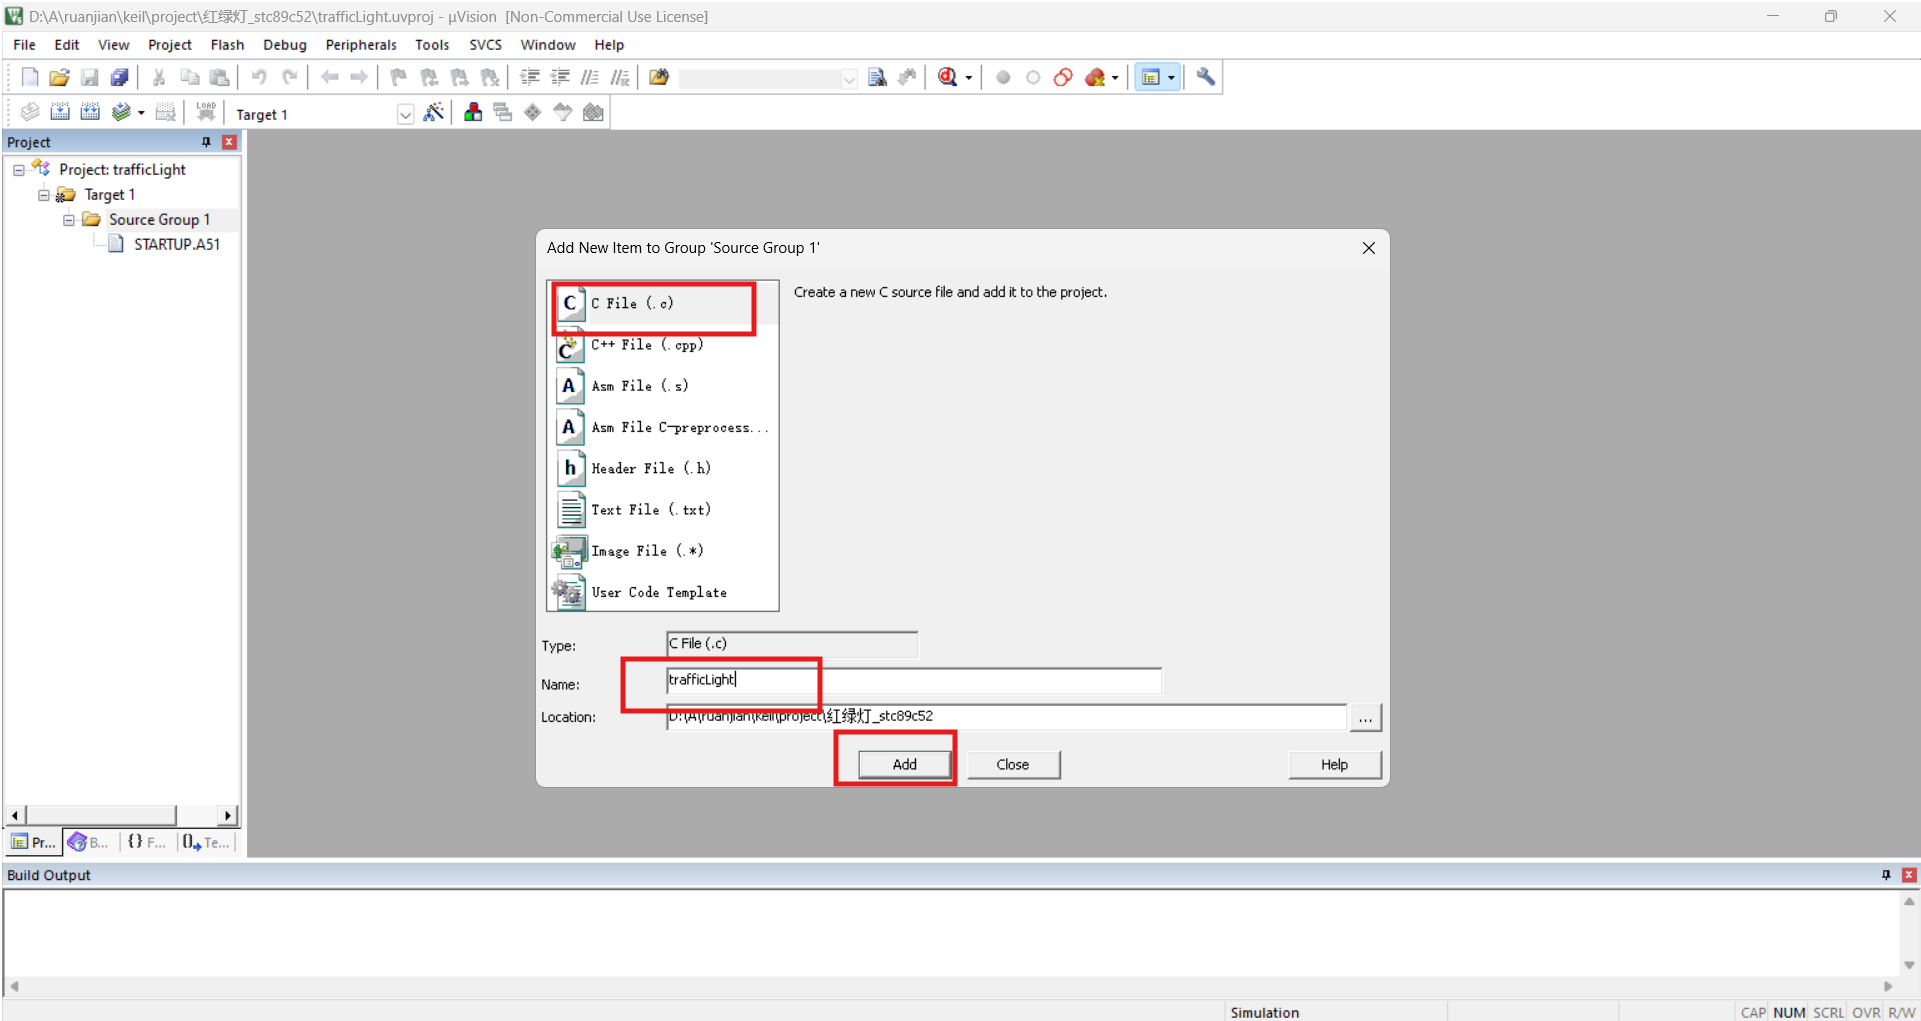Pin the Project panel
Image resolution: width=1921 pixels, height=1021 pixels.
207,142
